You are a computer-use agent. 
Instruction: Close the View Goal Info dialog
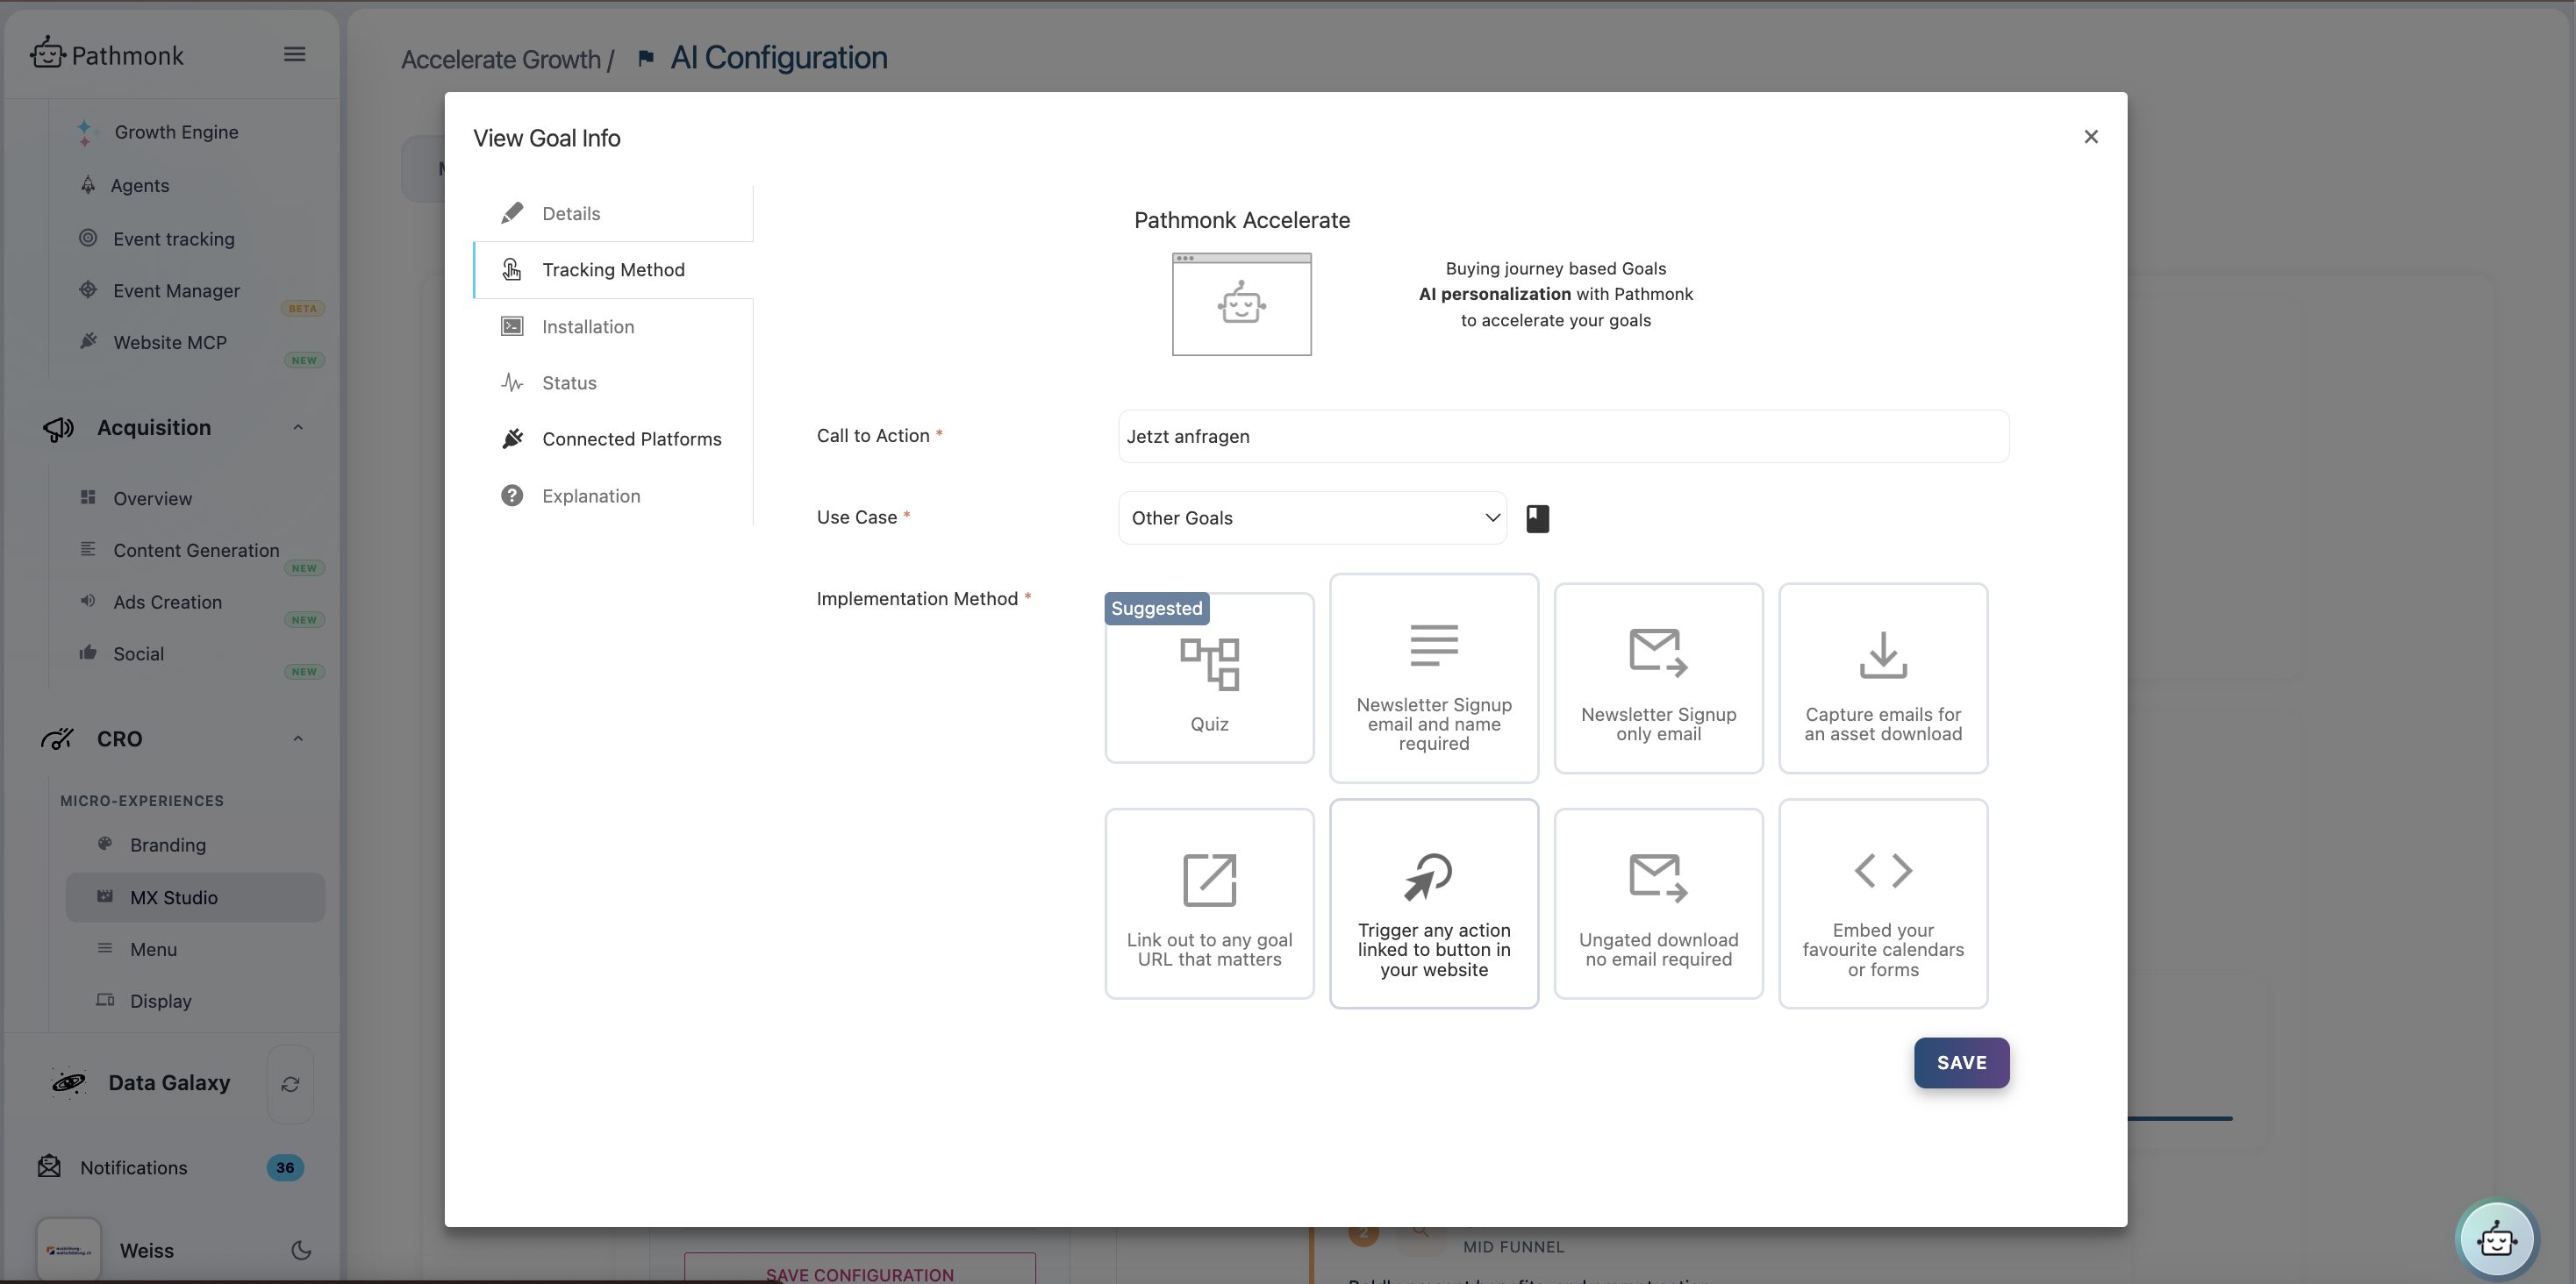[x=2091, y=137]
